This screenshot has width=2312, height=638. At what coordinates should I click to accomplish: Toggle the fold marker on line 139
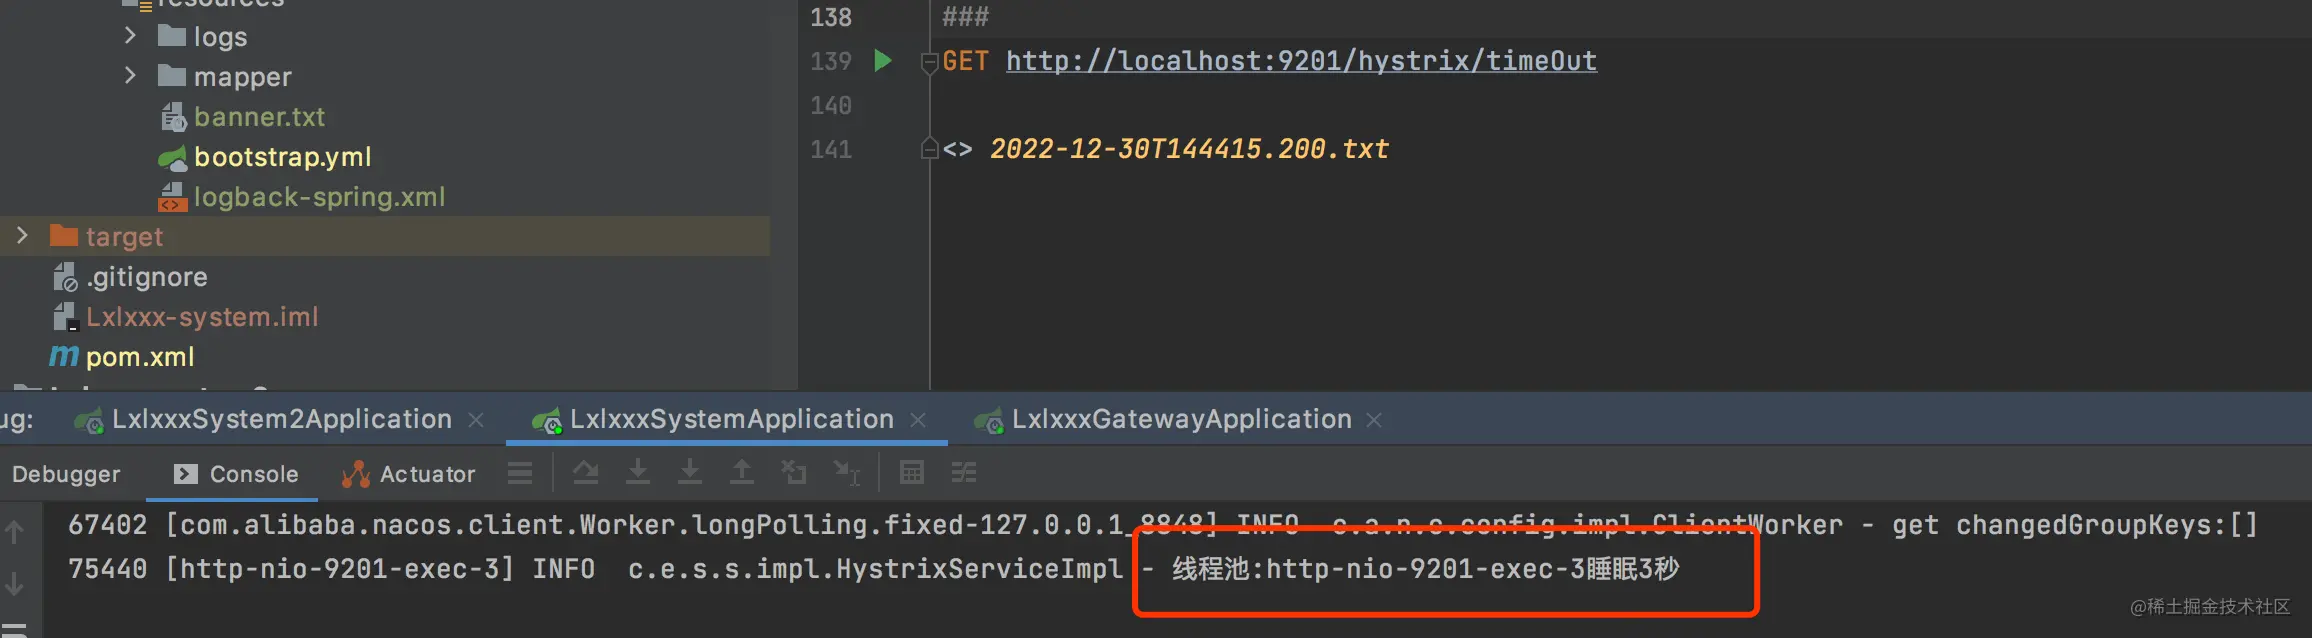coord(928,62)
